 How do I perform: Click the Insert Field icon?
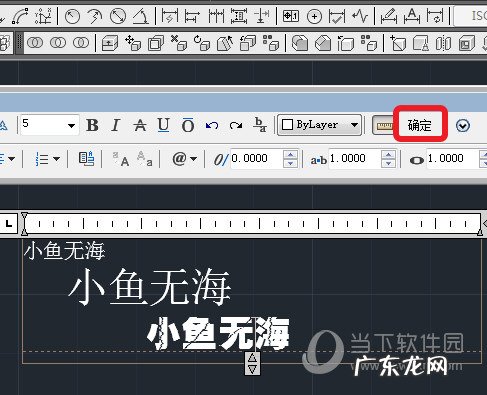[86, 159]
